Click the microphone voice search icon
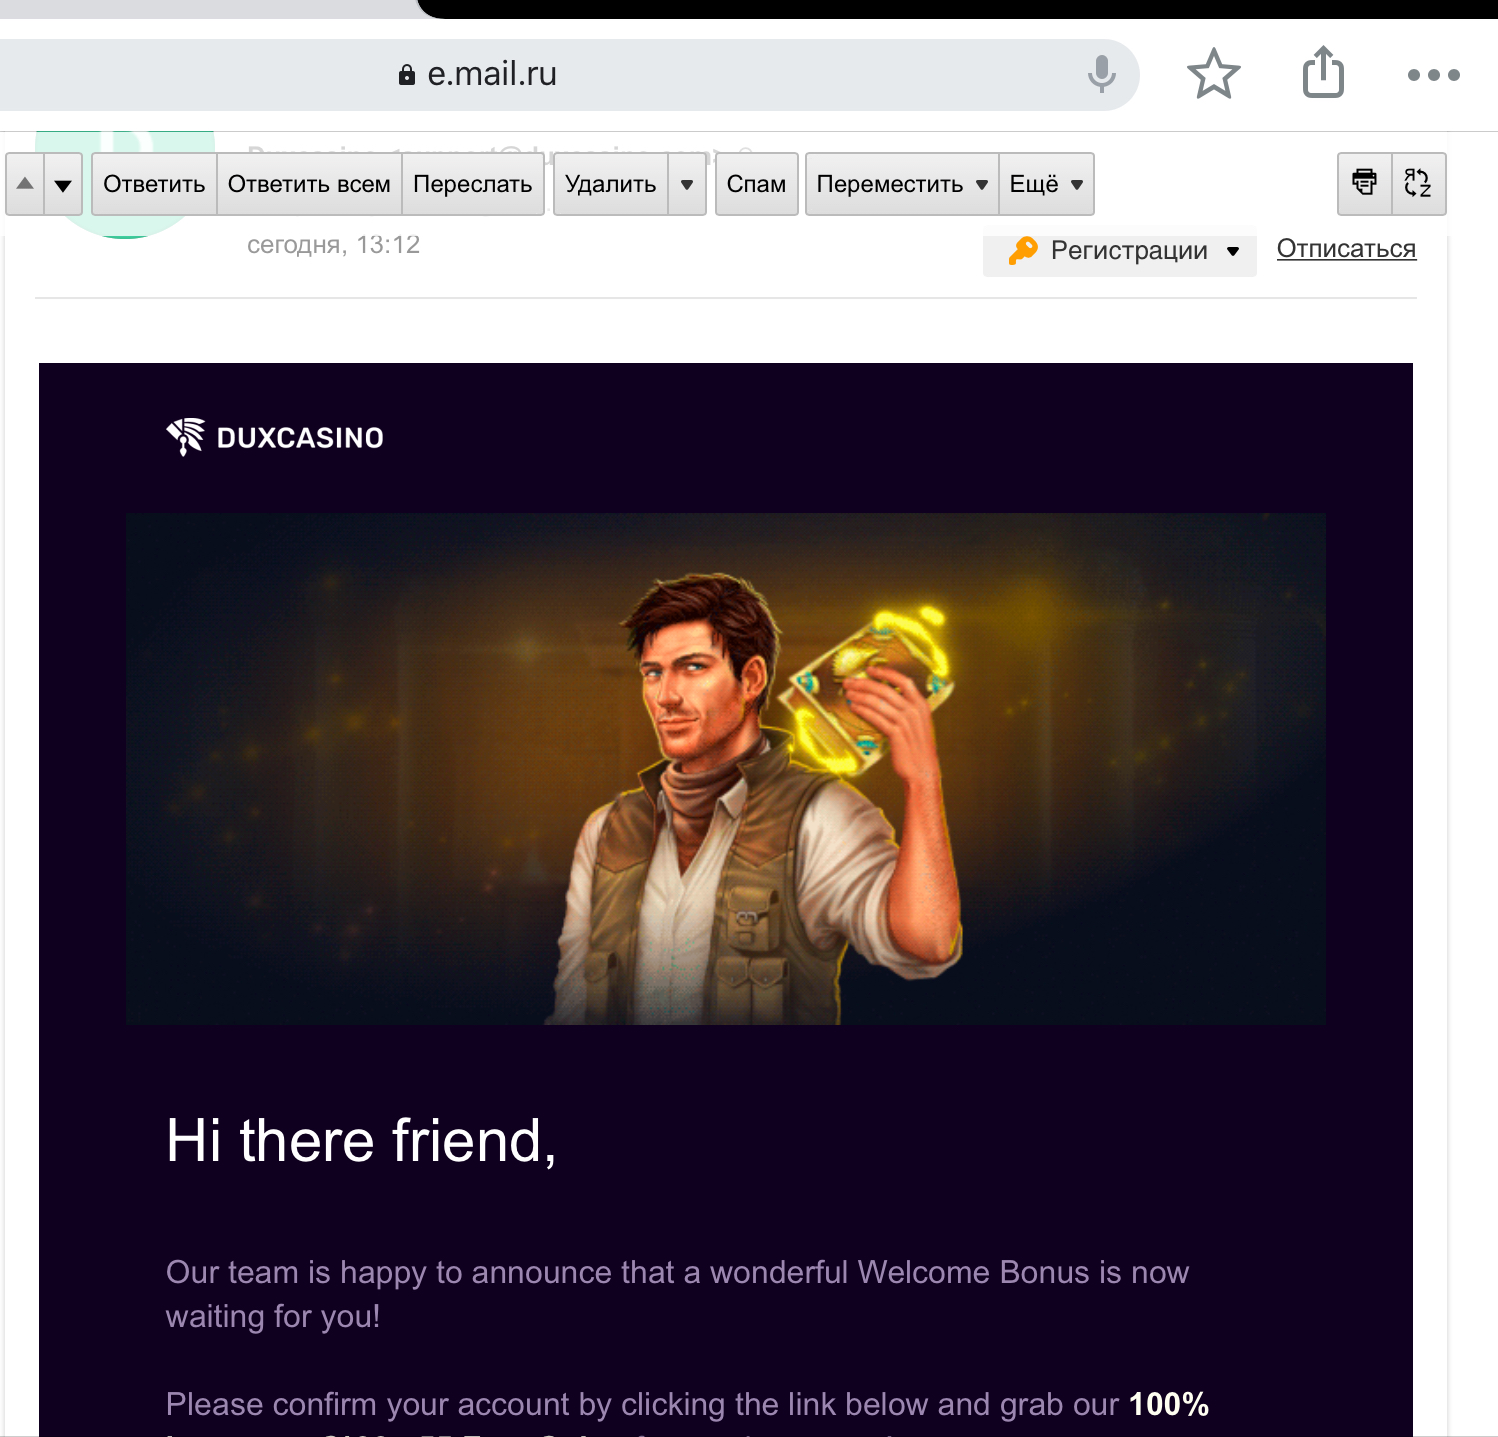1498x1437 pixels. 1101,74
